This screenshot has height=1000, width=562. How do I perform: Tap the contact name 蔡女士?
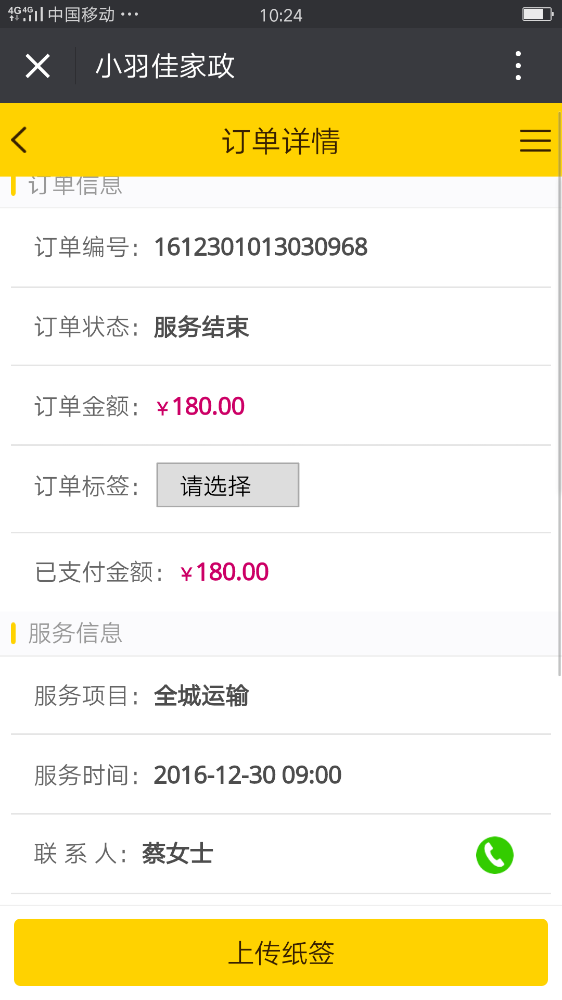[177, 854]
